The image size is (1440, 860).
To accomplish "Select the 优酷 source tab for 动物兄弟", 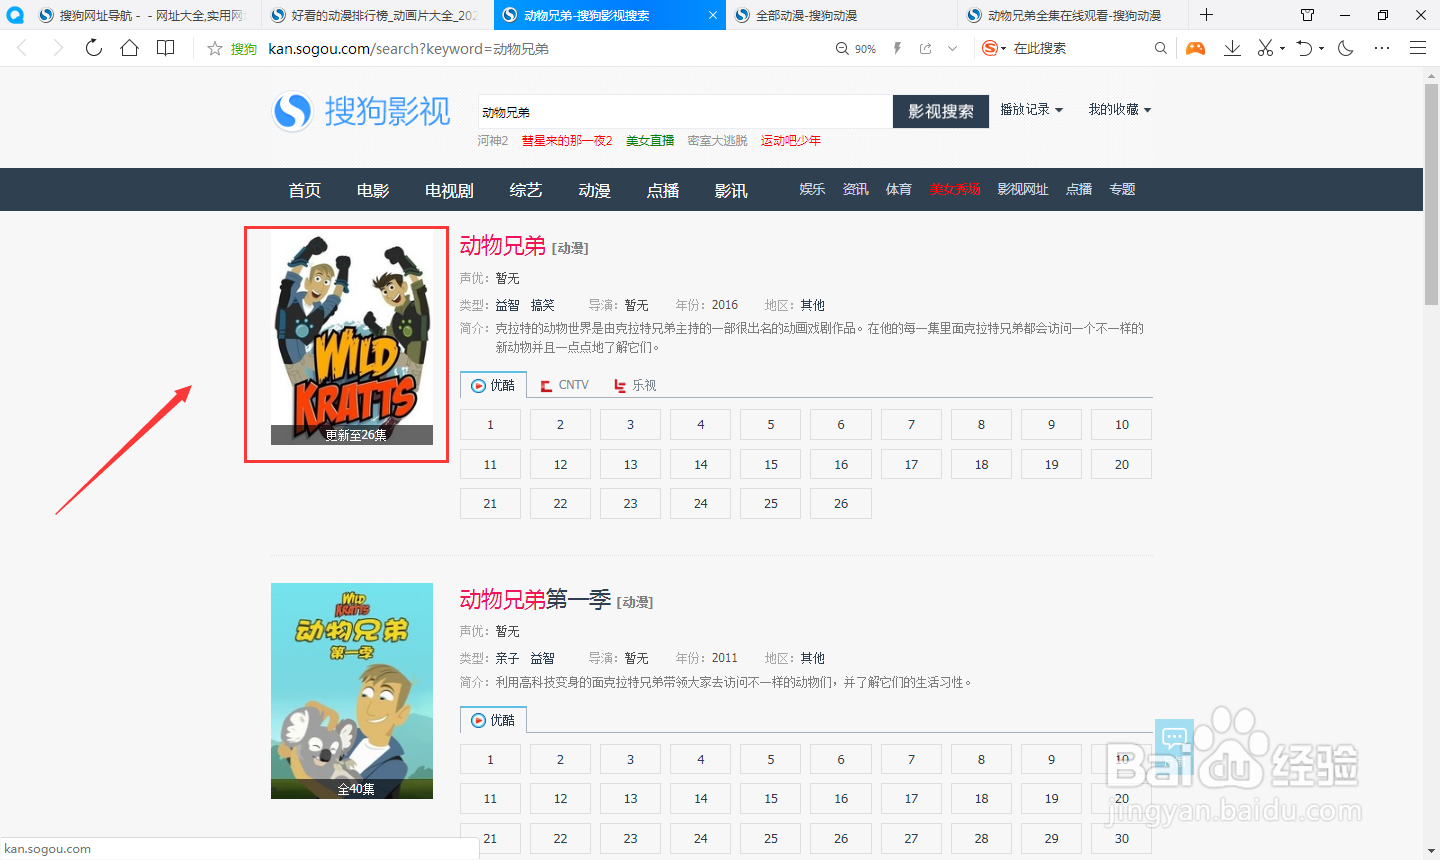I will pyautogui.click(x=493, y=385).
